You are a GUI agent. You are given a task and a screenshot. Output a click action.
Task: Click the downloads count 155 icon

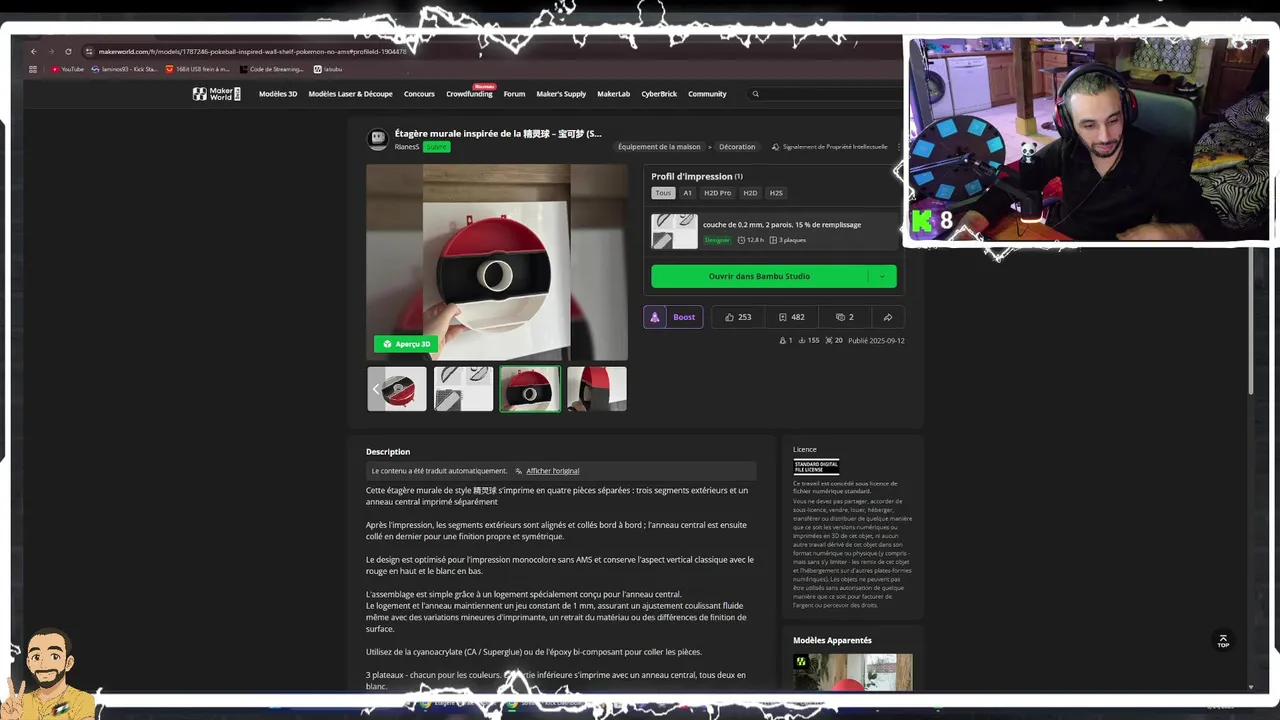(x=808, y=341)
